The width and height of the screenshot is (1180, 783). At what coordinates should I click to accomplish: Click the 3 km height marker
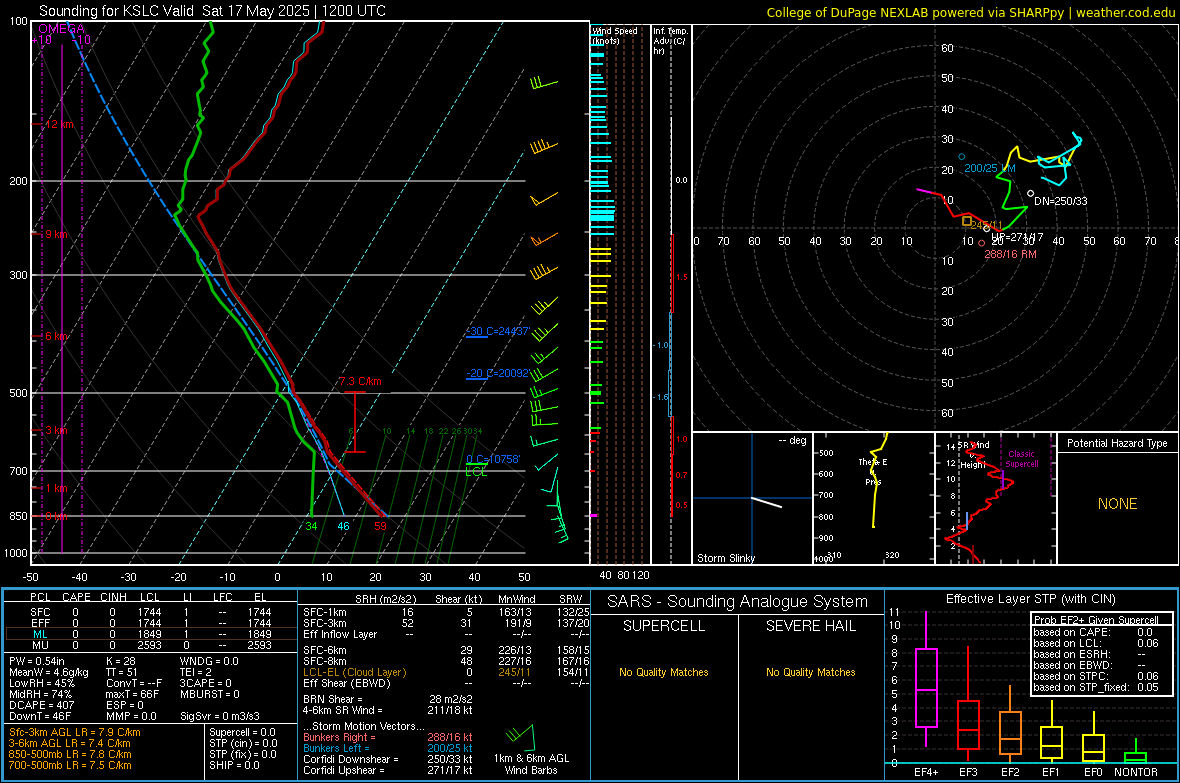(x=56, y=430)
